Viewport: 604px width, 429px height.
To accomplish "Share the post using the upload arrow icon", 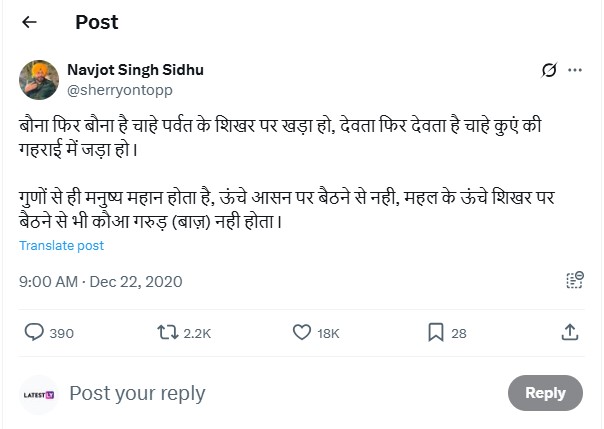I will (x=571, y=332).
